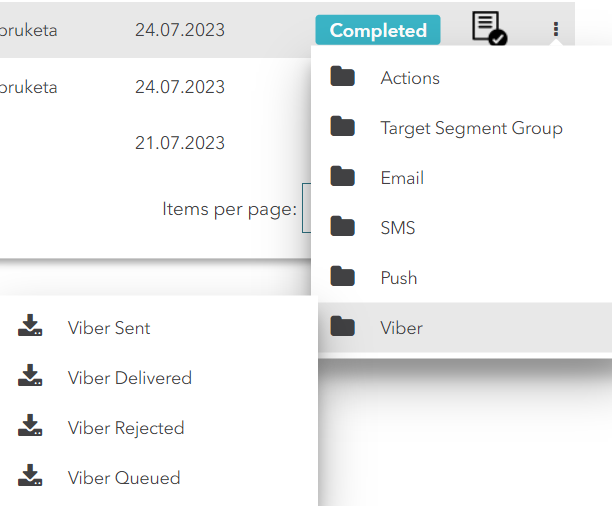Image resolution: width=612 pixels, height=506 pixels.
Task: Download the Viber Rejected report
Action: click(126, 428)
